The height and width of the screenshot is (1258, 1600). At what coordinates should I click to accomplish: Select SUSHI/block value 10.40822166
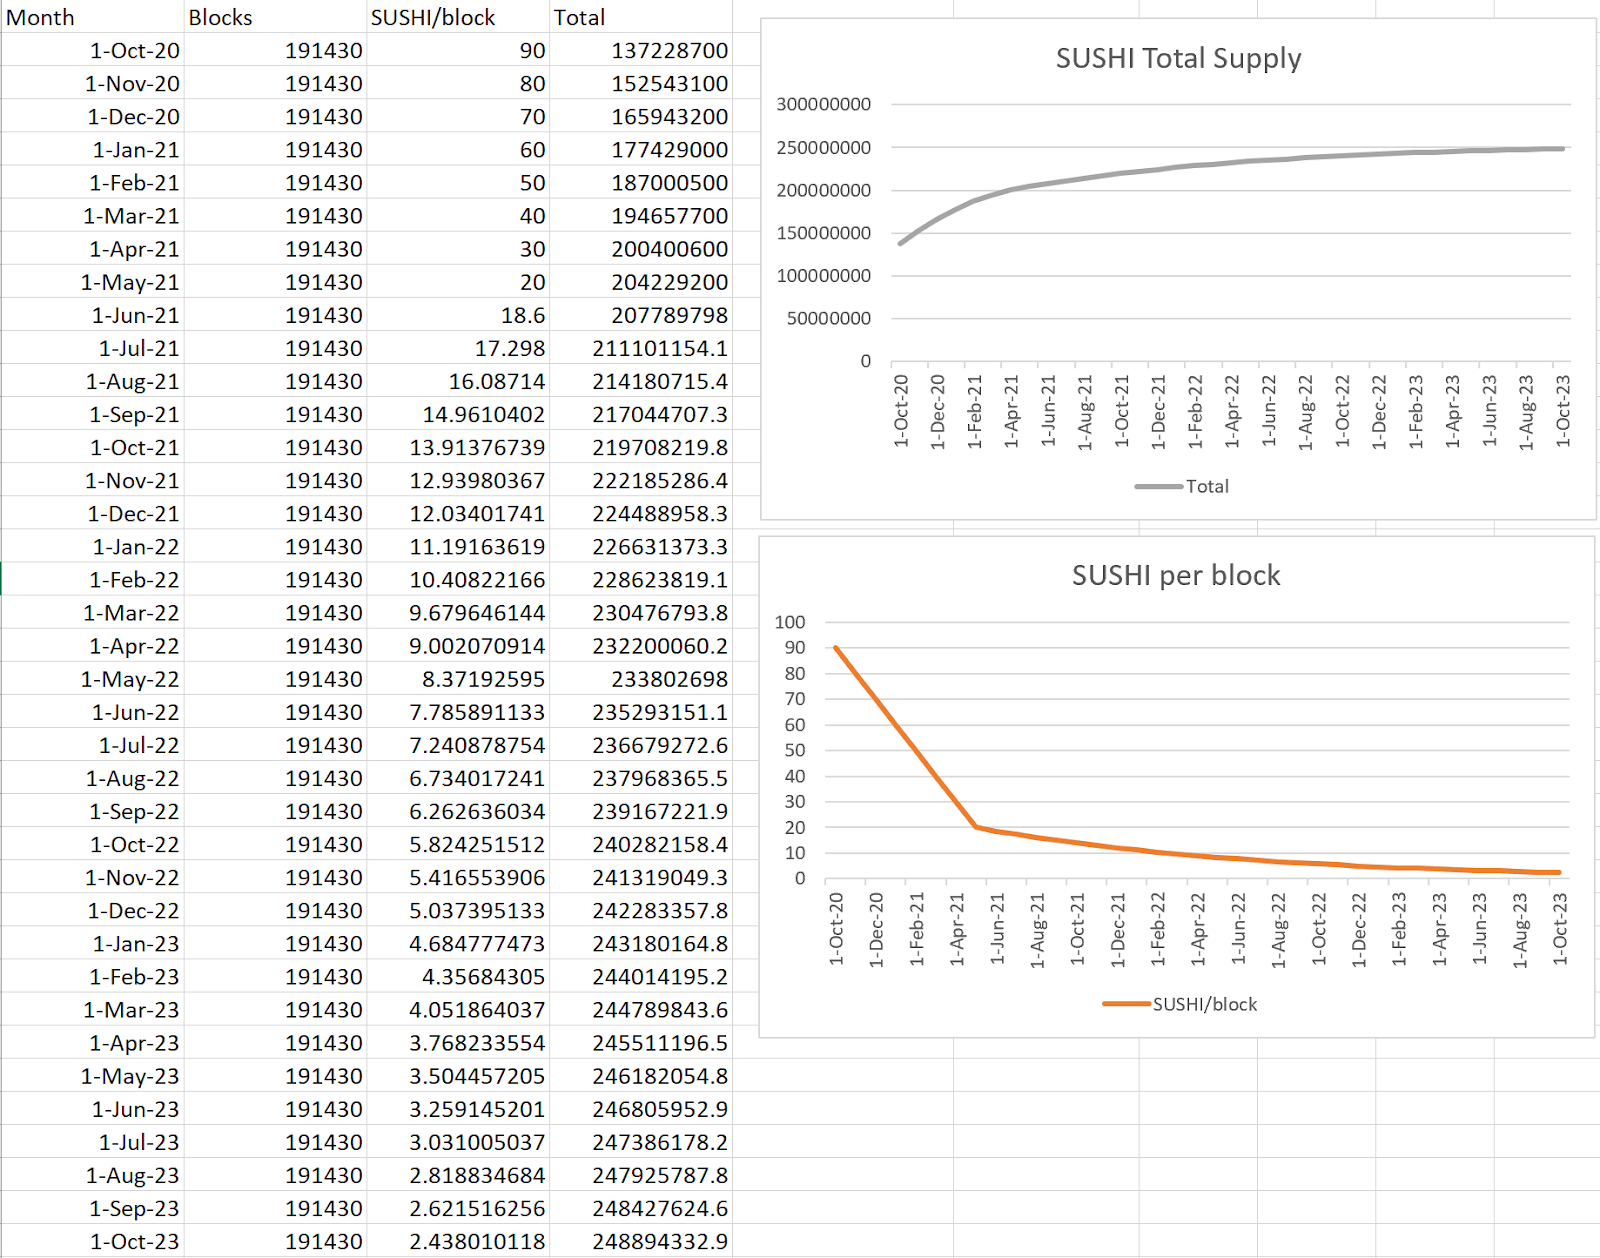[458, 579]
